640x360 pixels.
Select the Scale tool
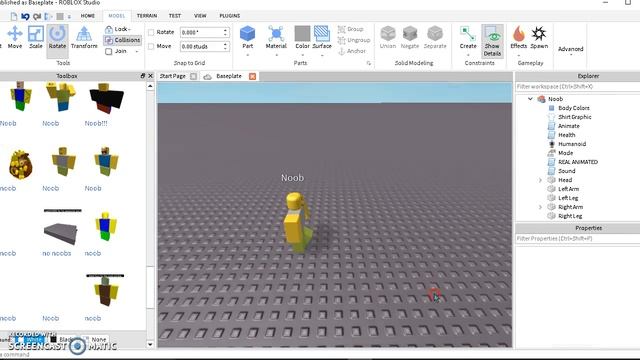pyautogui.click(x=36, y=37)
